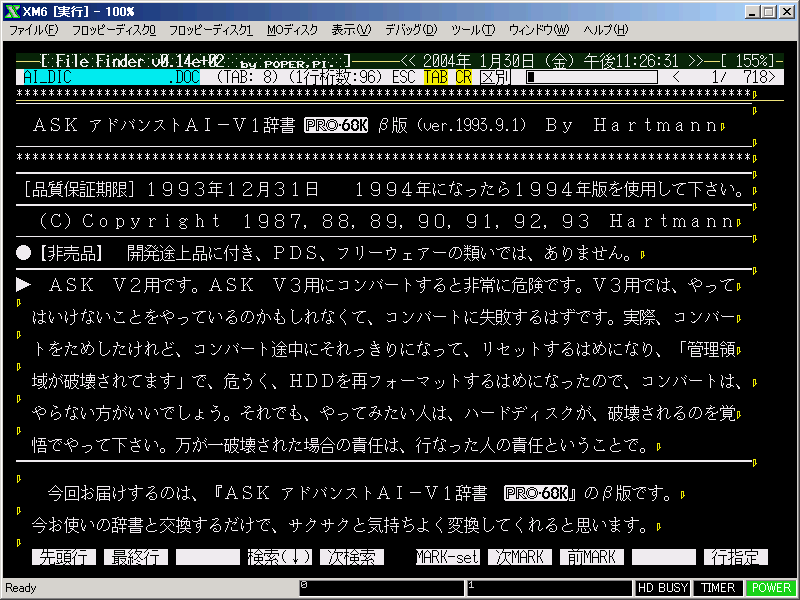
Task: Click the XM6 application icon in title bar
Action: pyautogui.click(x=12, y=11)
